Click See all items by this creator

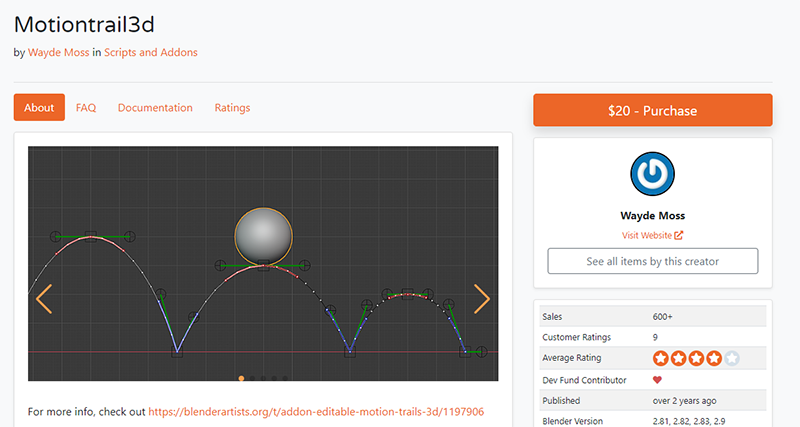click(652, 261)
